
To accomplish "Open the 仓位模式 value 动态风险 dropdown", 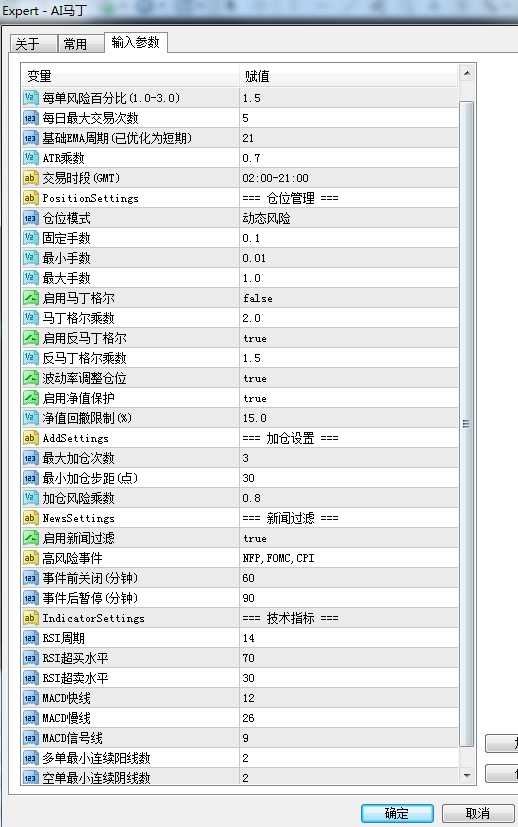I will pos(349,218).
